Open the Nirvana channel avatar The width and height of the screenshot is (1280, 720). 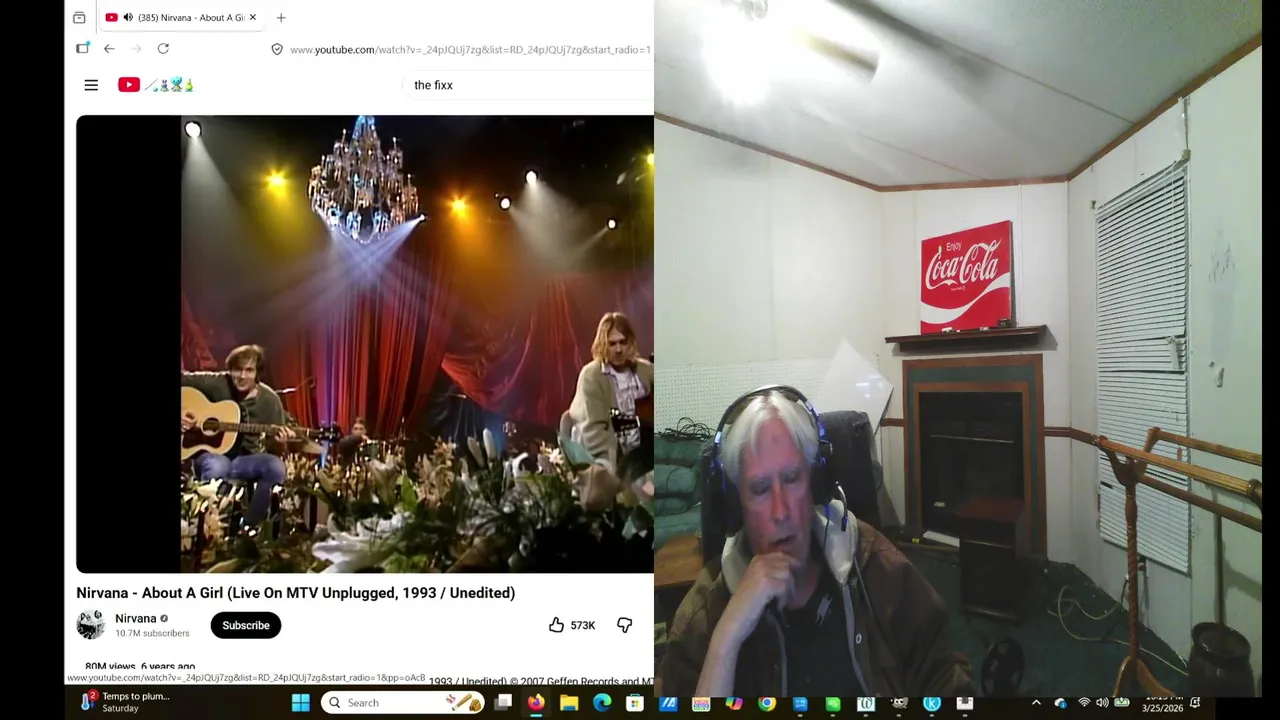[91, 625]
